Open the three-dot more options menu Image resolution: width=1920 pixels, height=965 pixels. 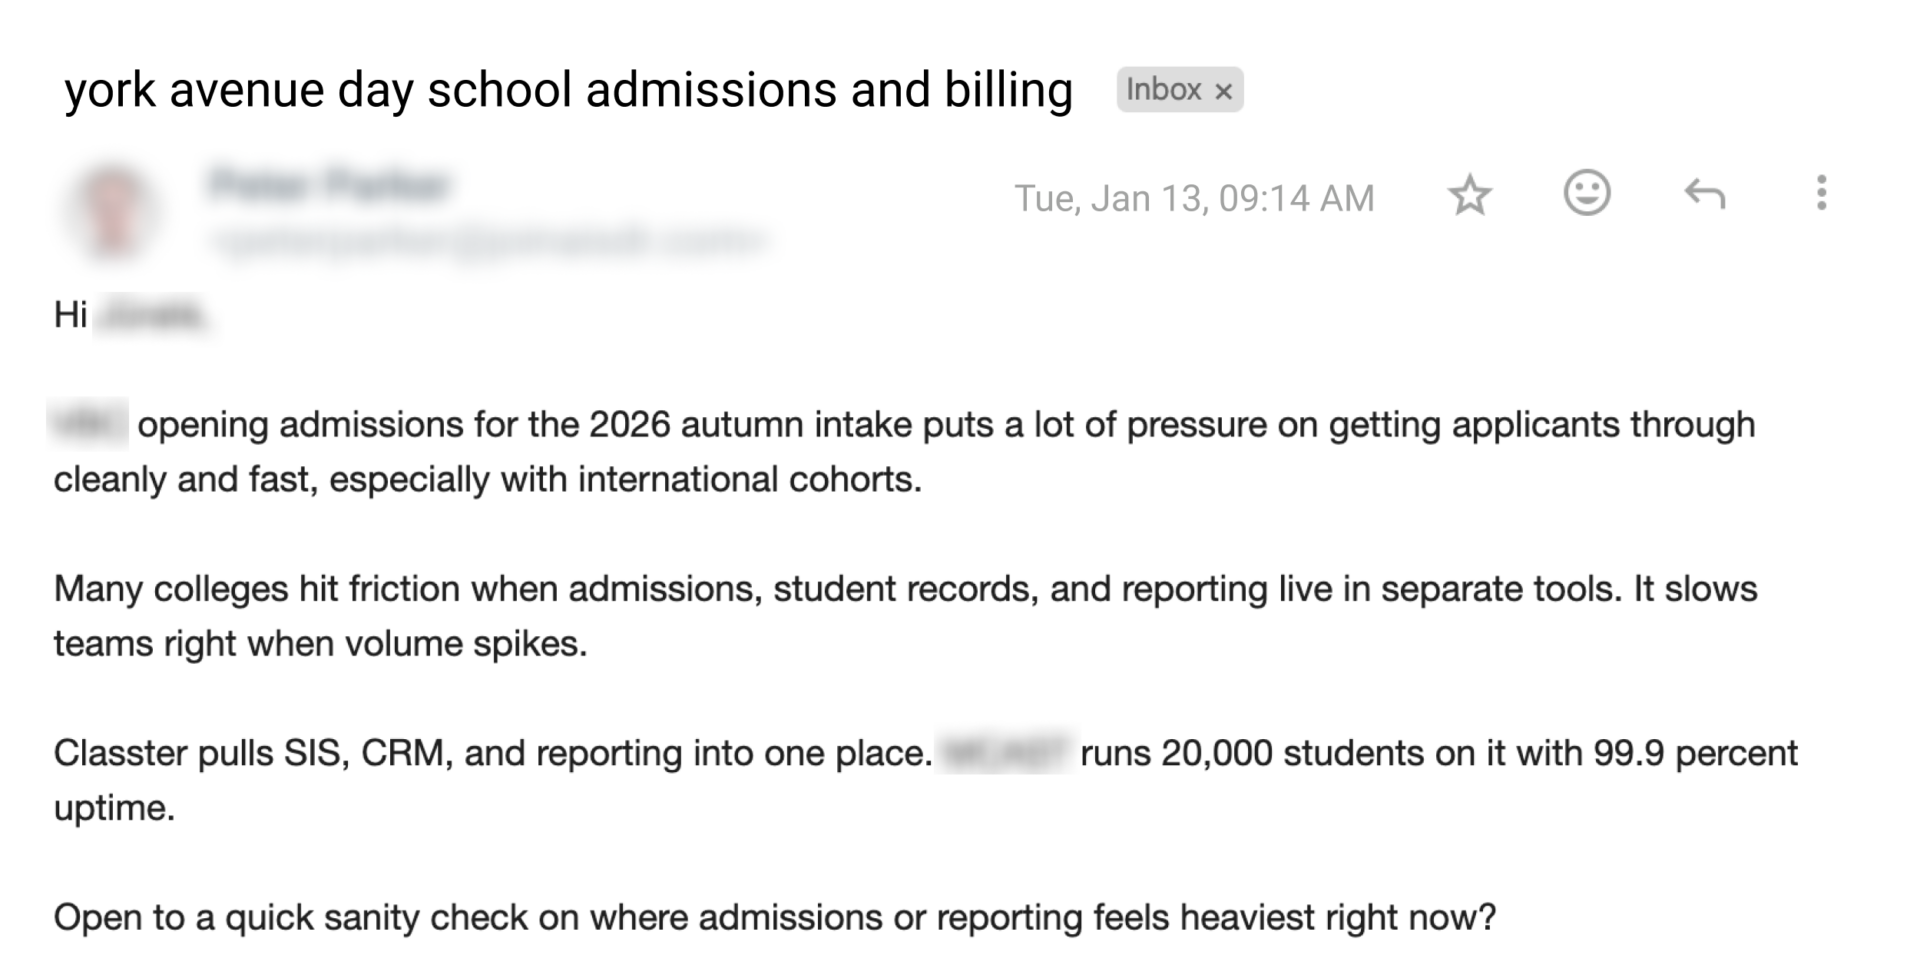click(x=1821, y=193)
